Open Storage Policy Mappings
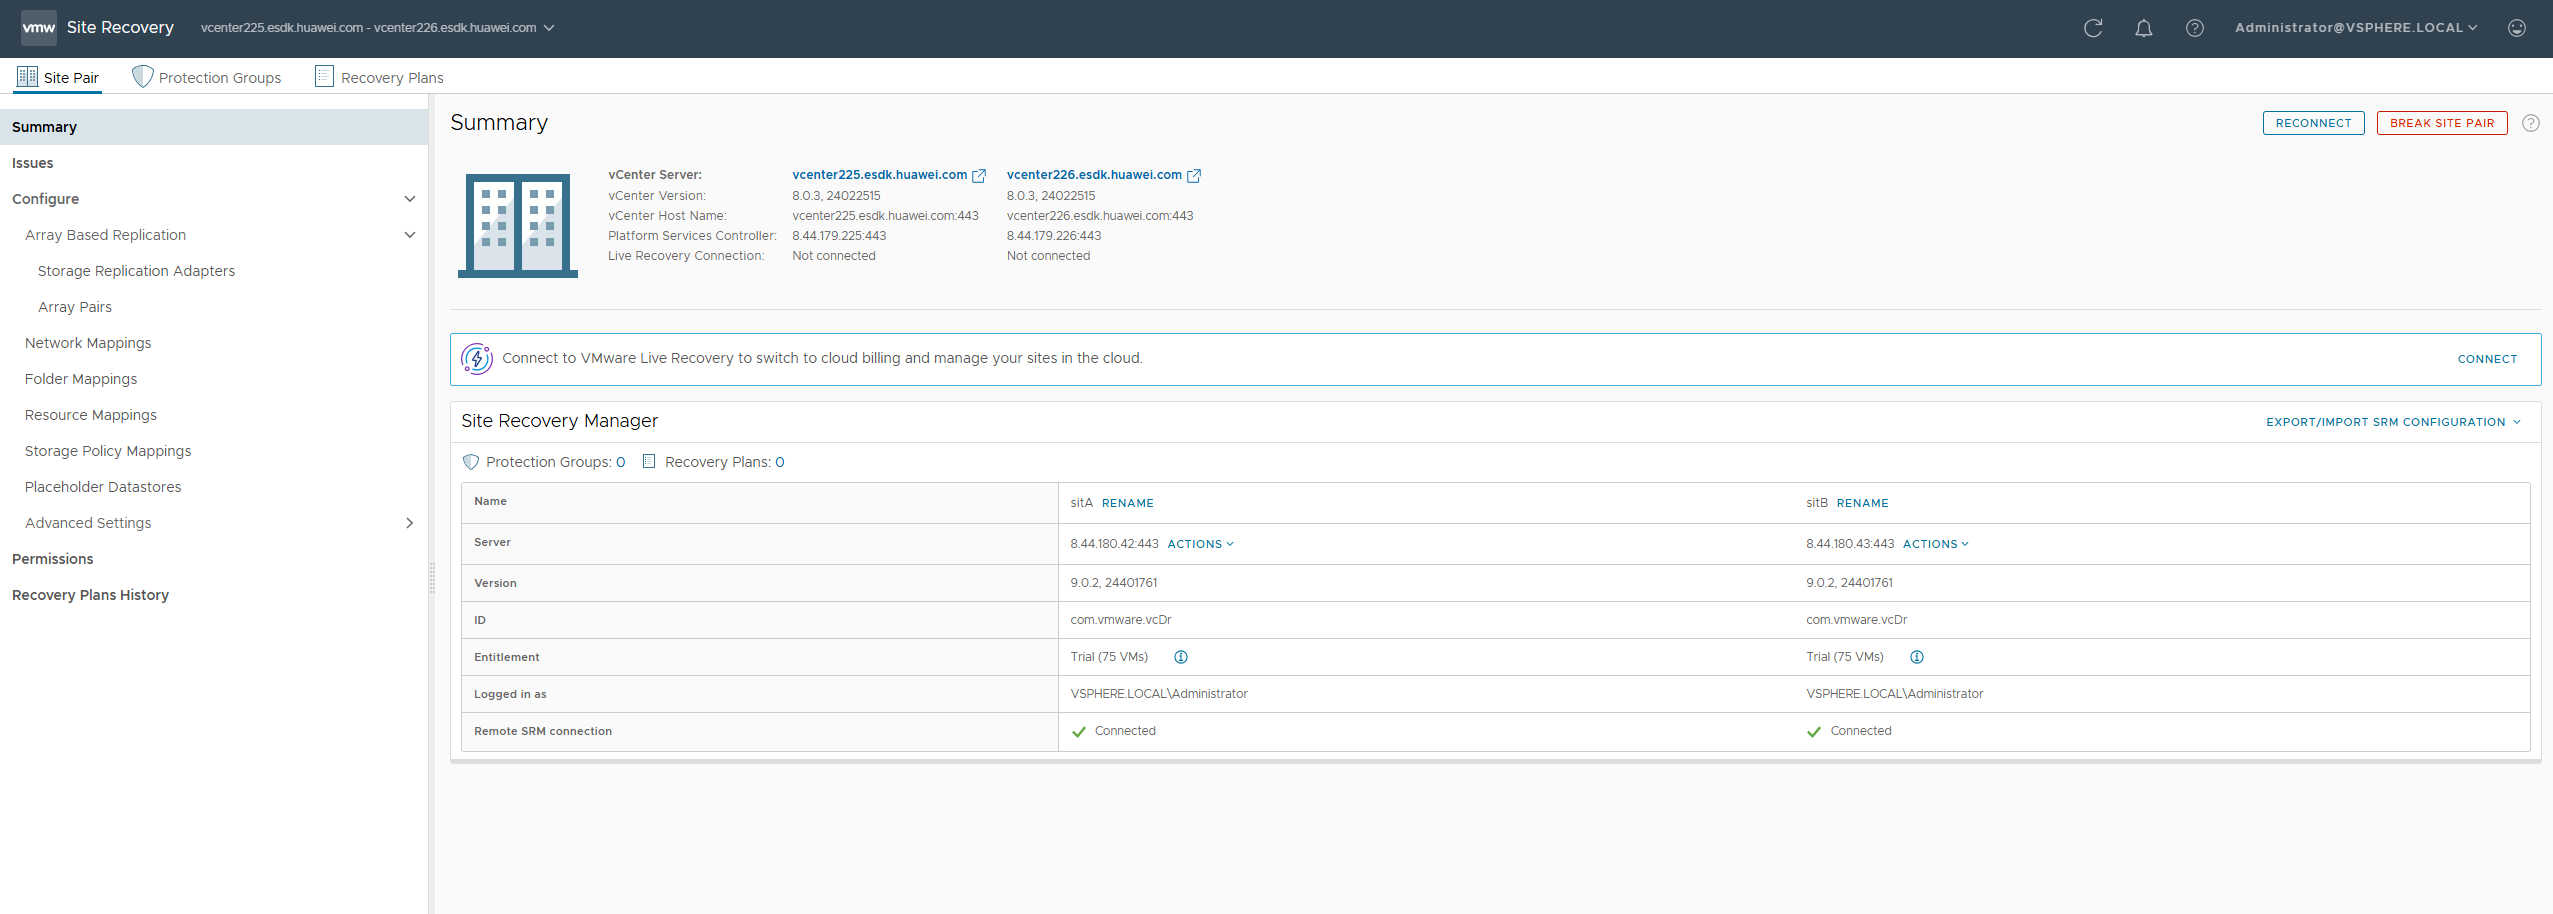Screen dimensions: 2553x914 click(108, 451)
